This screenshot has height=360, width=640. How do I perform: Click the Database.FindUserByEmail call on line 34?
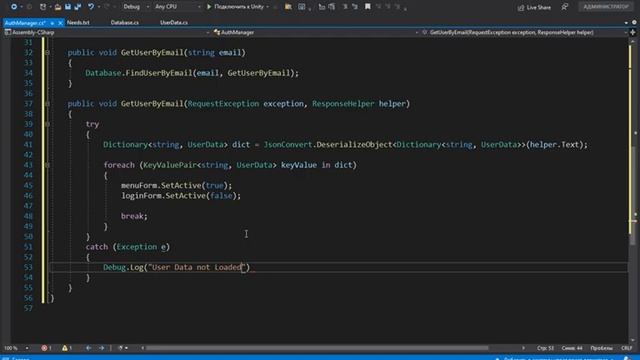192,73
